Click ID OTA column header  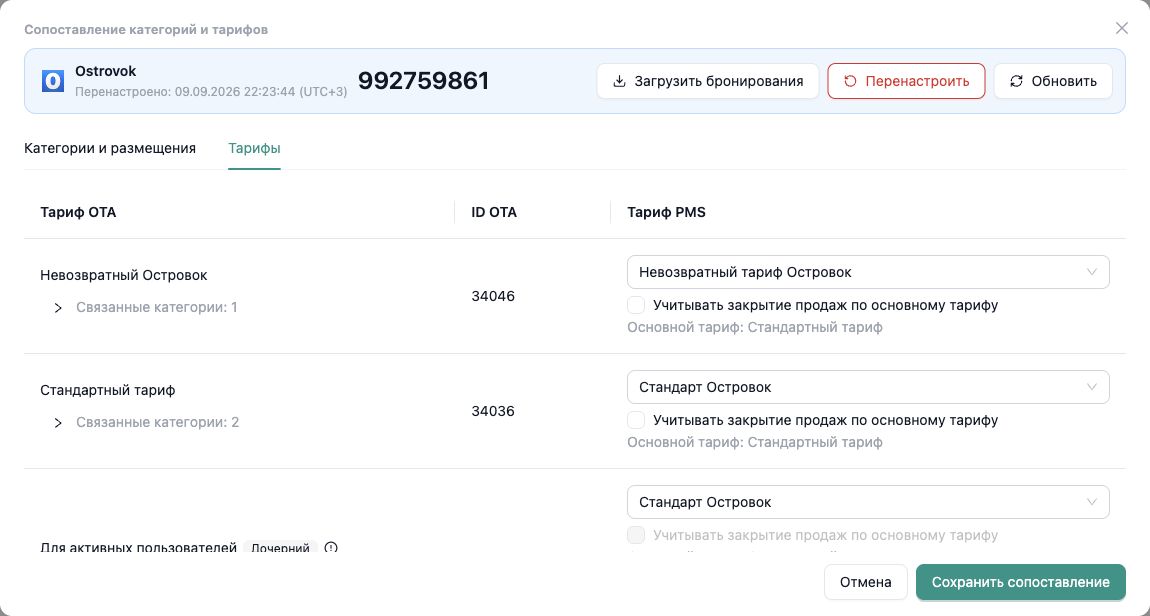click(x=494, y=213)
